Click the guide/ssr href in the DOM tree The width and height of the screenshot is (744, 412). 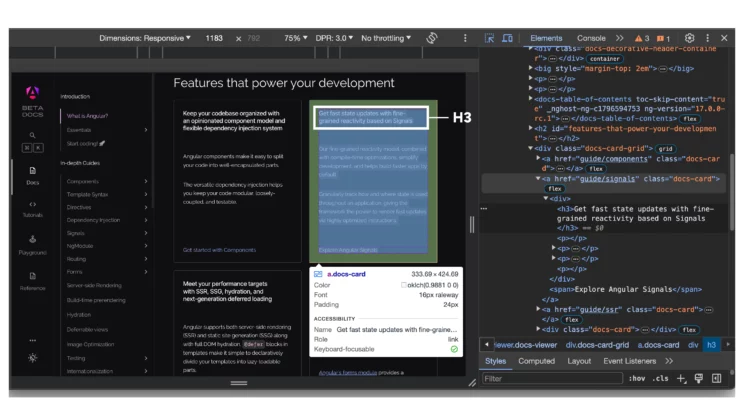599,309
